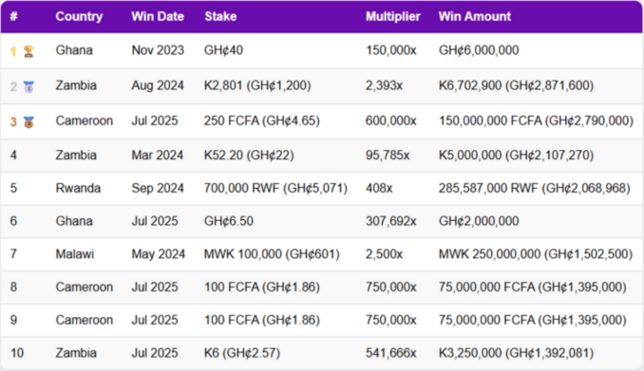Click the Win Date column header
Viewport: 644px width, 371px height.
click(157, 16)
